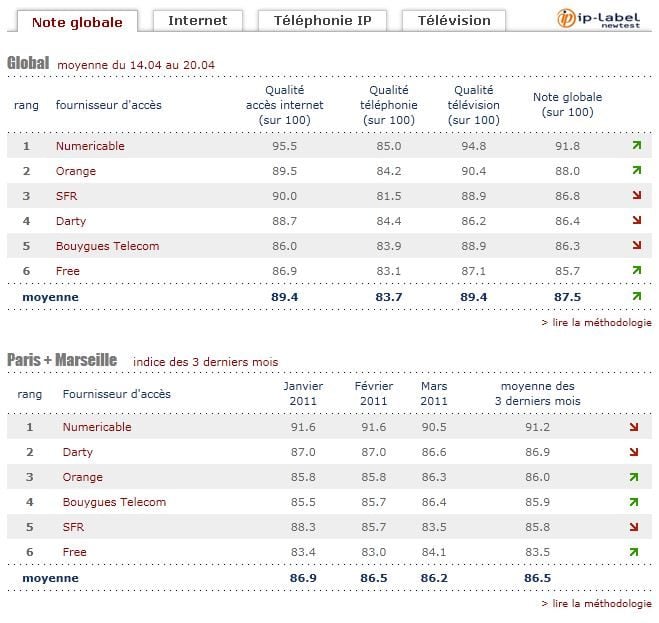Open methodology link under the Global table
This screenshot has height=623, width=659.
(596, 323)
